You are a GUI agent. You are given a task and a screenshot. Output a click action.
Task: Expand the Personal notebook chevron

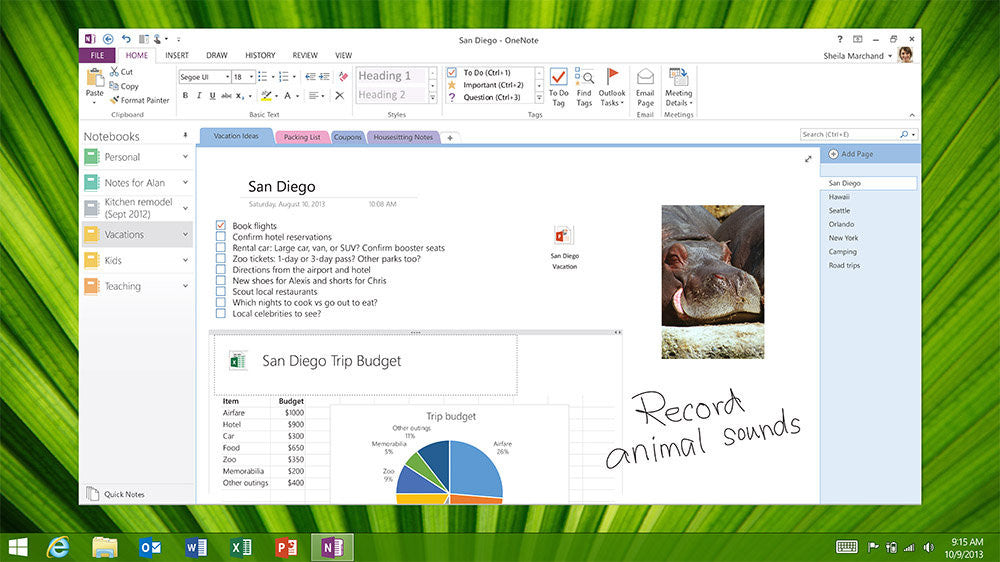[185, 157]
